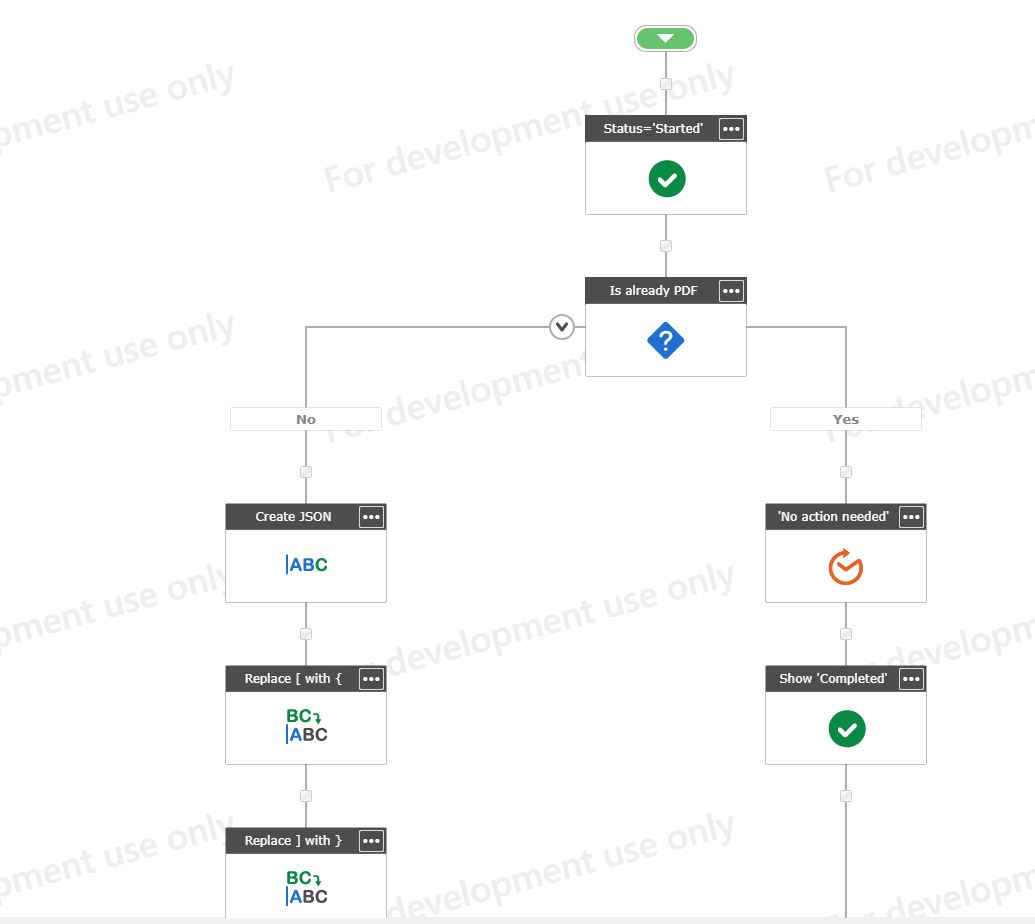Screen dimensions: 1035x924
Task: Click the replace icon inside 'Replace [ with {'
Action: click(x=306, y=725)
